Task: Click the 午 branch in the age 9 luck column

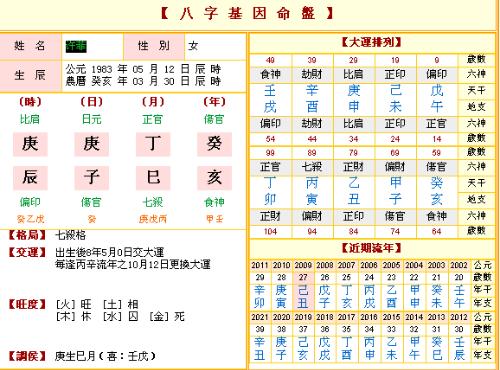Action: click(437, 107)
